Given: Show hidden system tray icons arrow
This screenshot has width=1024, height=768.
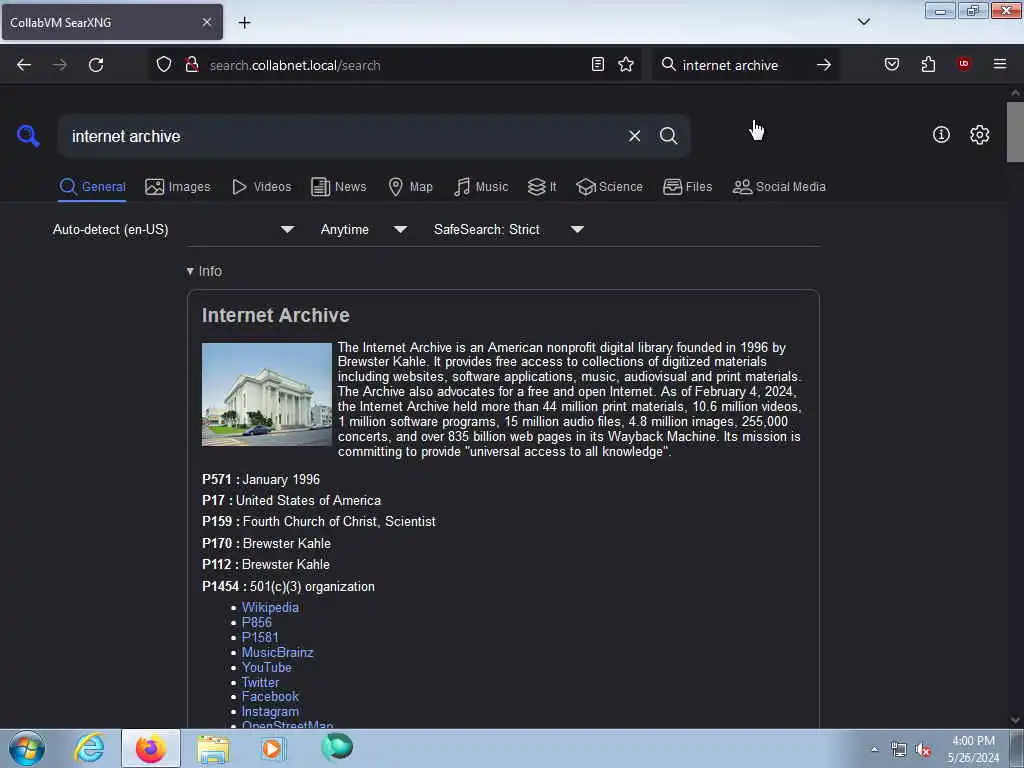Looking at the screenshot, I should click(x=874, y=749).
